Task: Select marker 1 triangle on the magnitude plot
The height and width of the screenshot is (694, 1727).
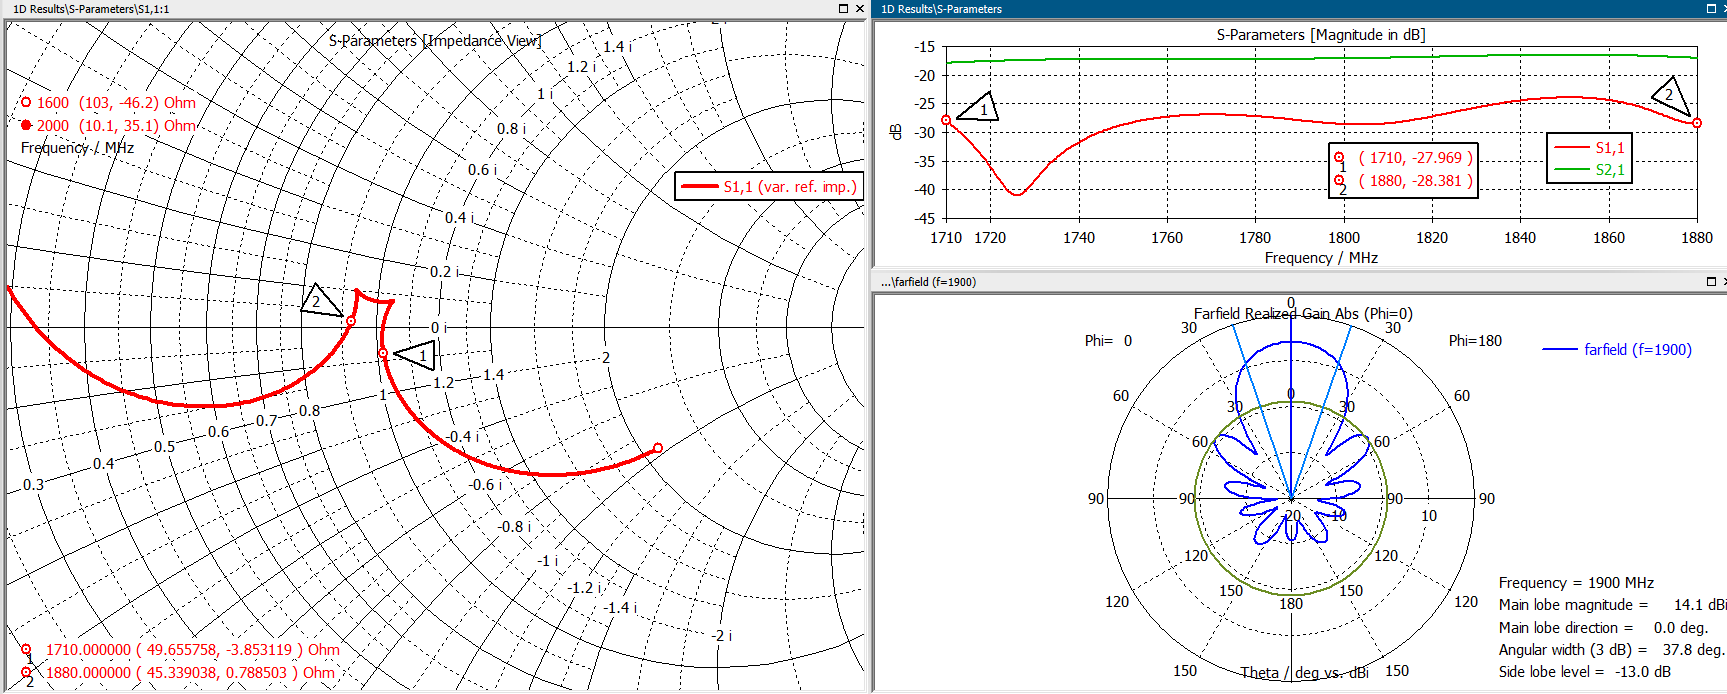Action: 980,108
